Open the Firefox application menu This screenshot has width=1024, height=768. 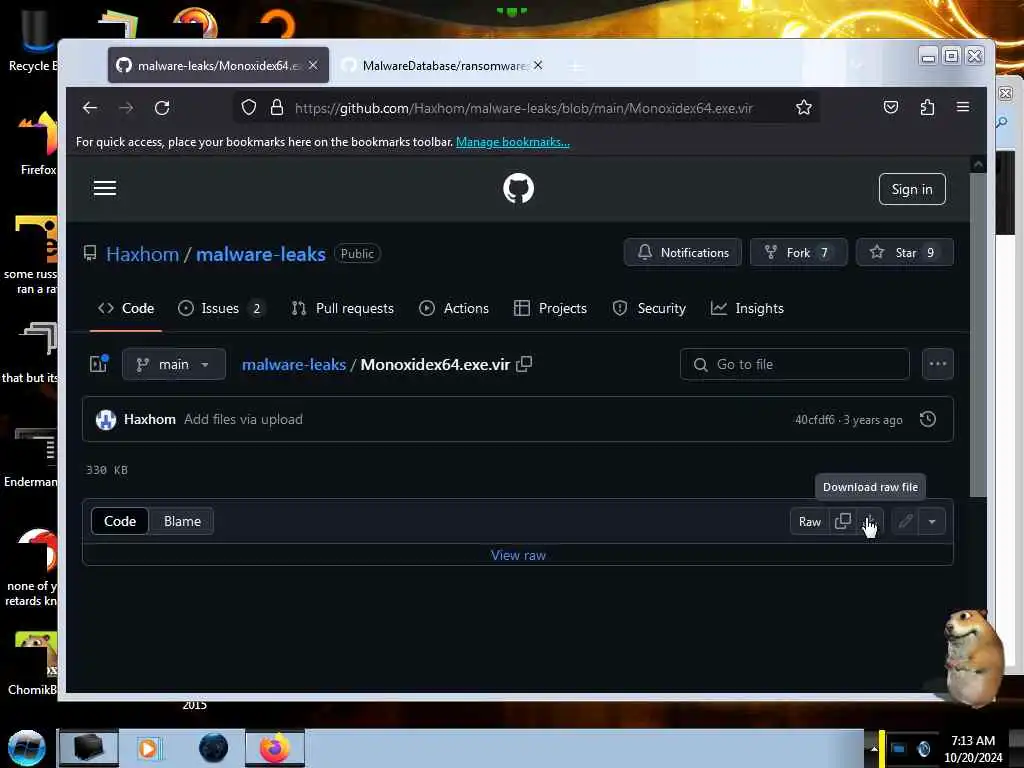(963, 107)
